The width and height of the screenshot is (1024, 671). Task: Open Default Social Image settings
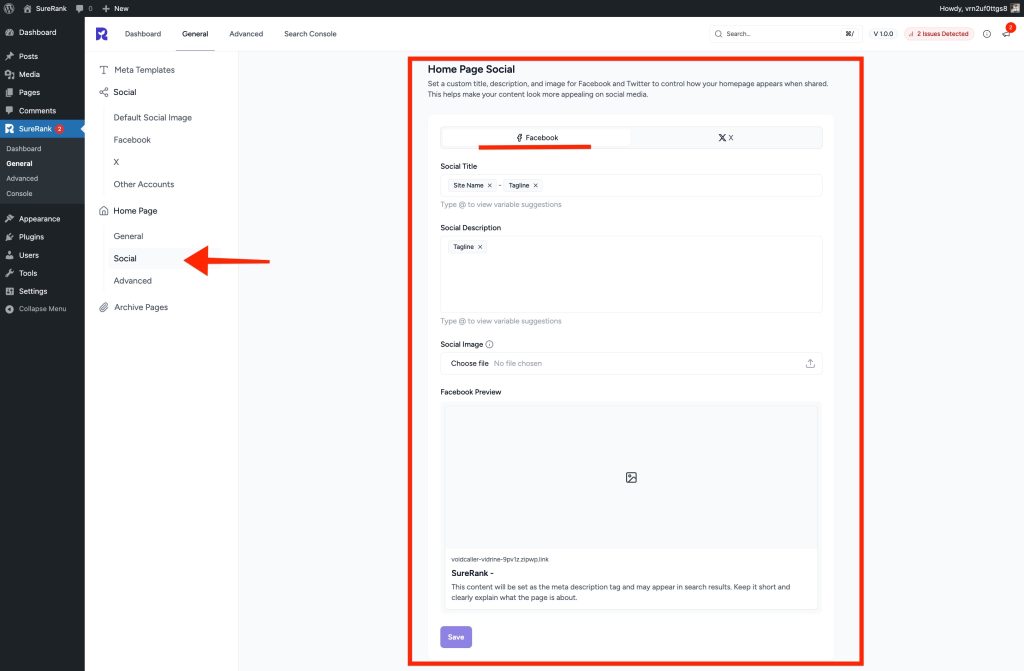(x=153, y=118)
